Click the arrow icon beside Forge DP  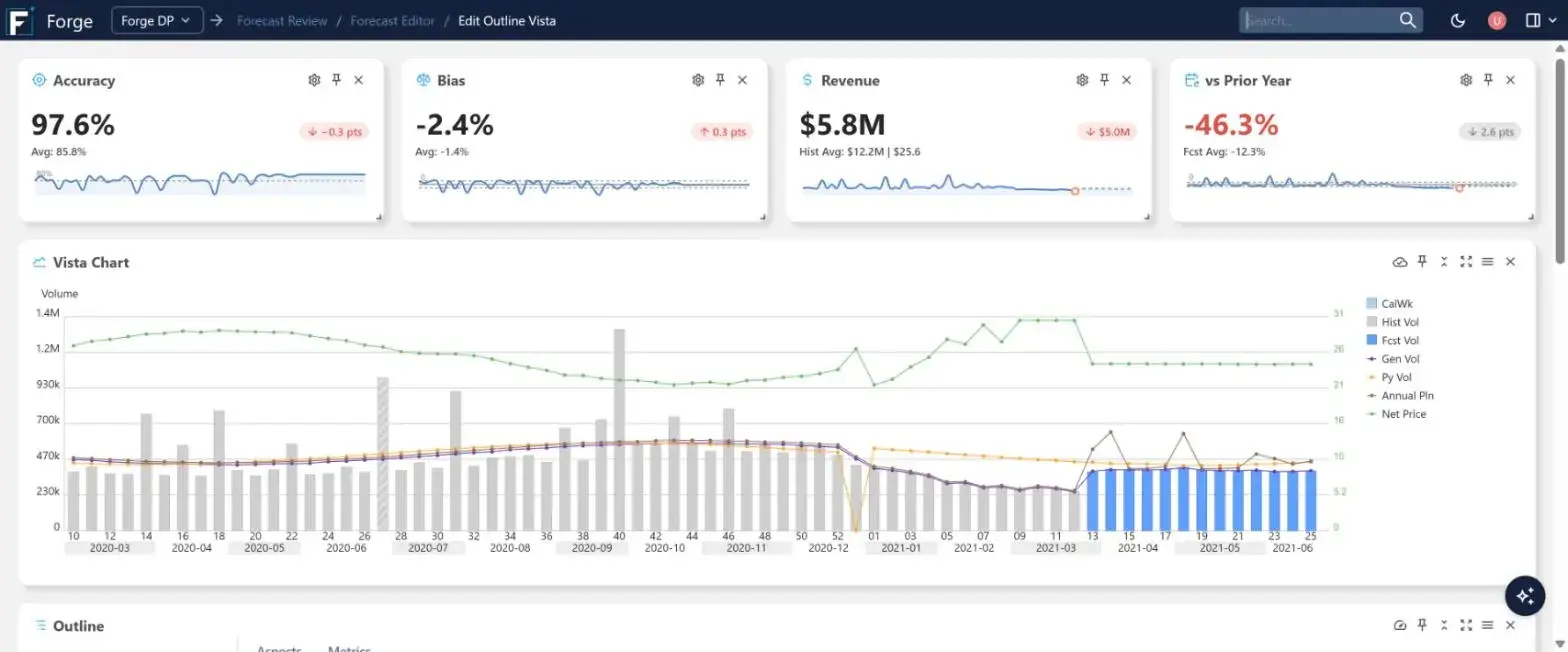click(x=216, y=20)
